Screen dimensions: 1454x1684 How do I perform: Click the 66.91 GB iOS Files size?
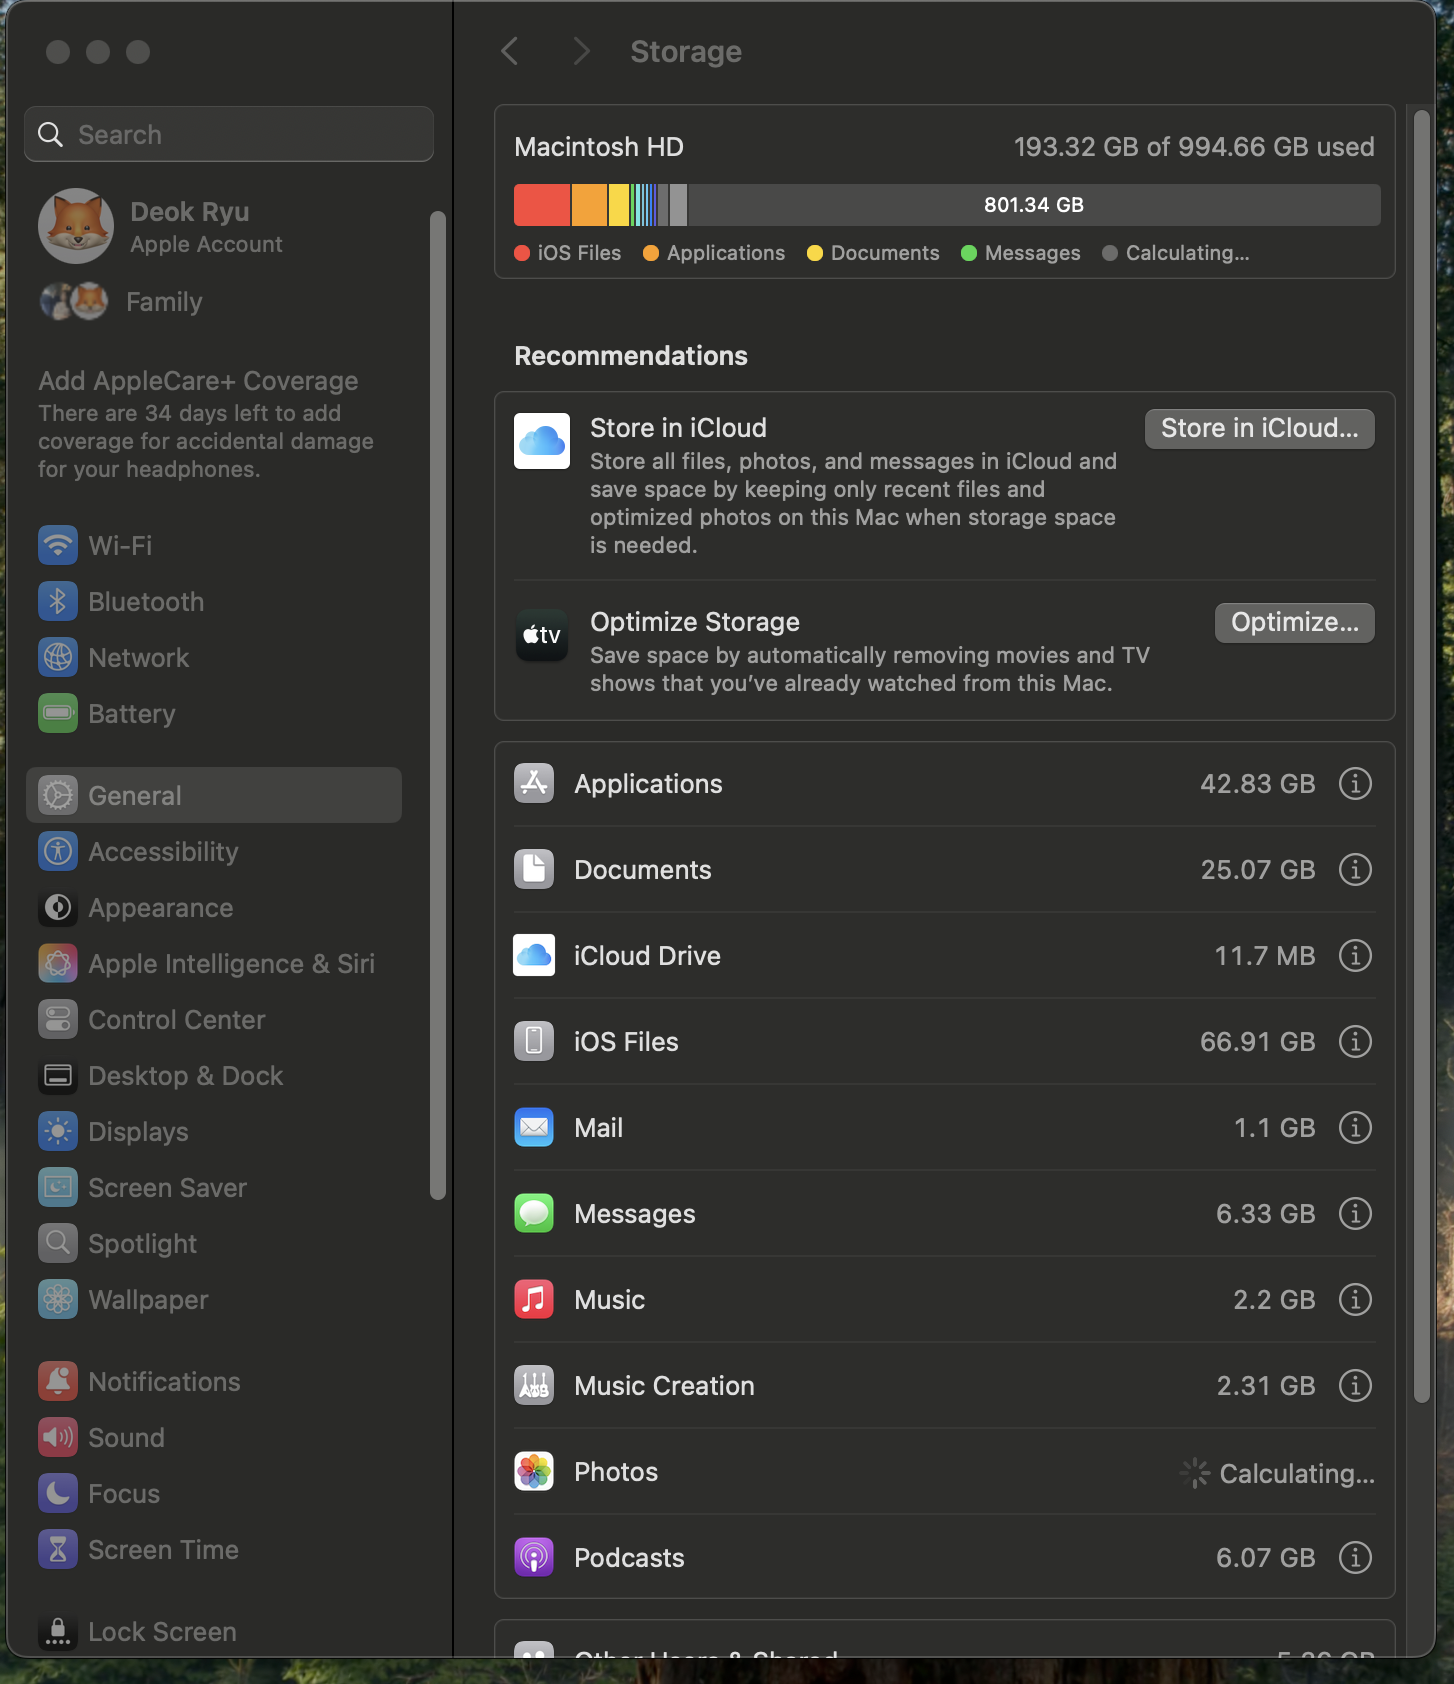(1257, 1041)
